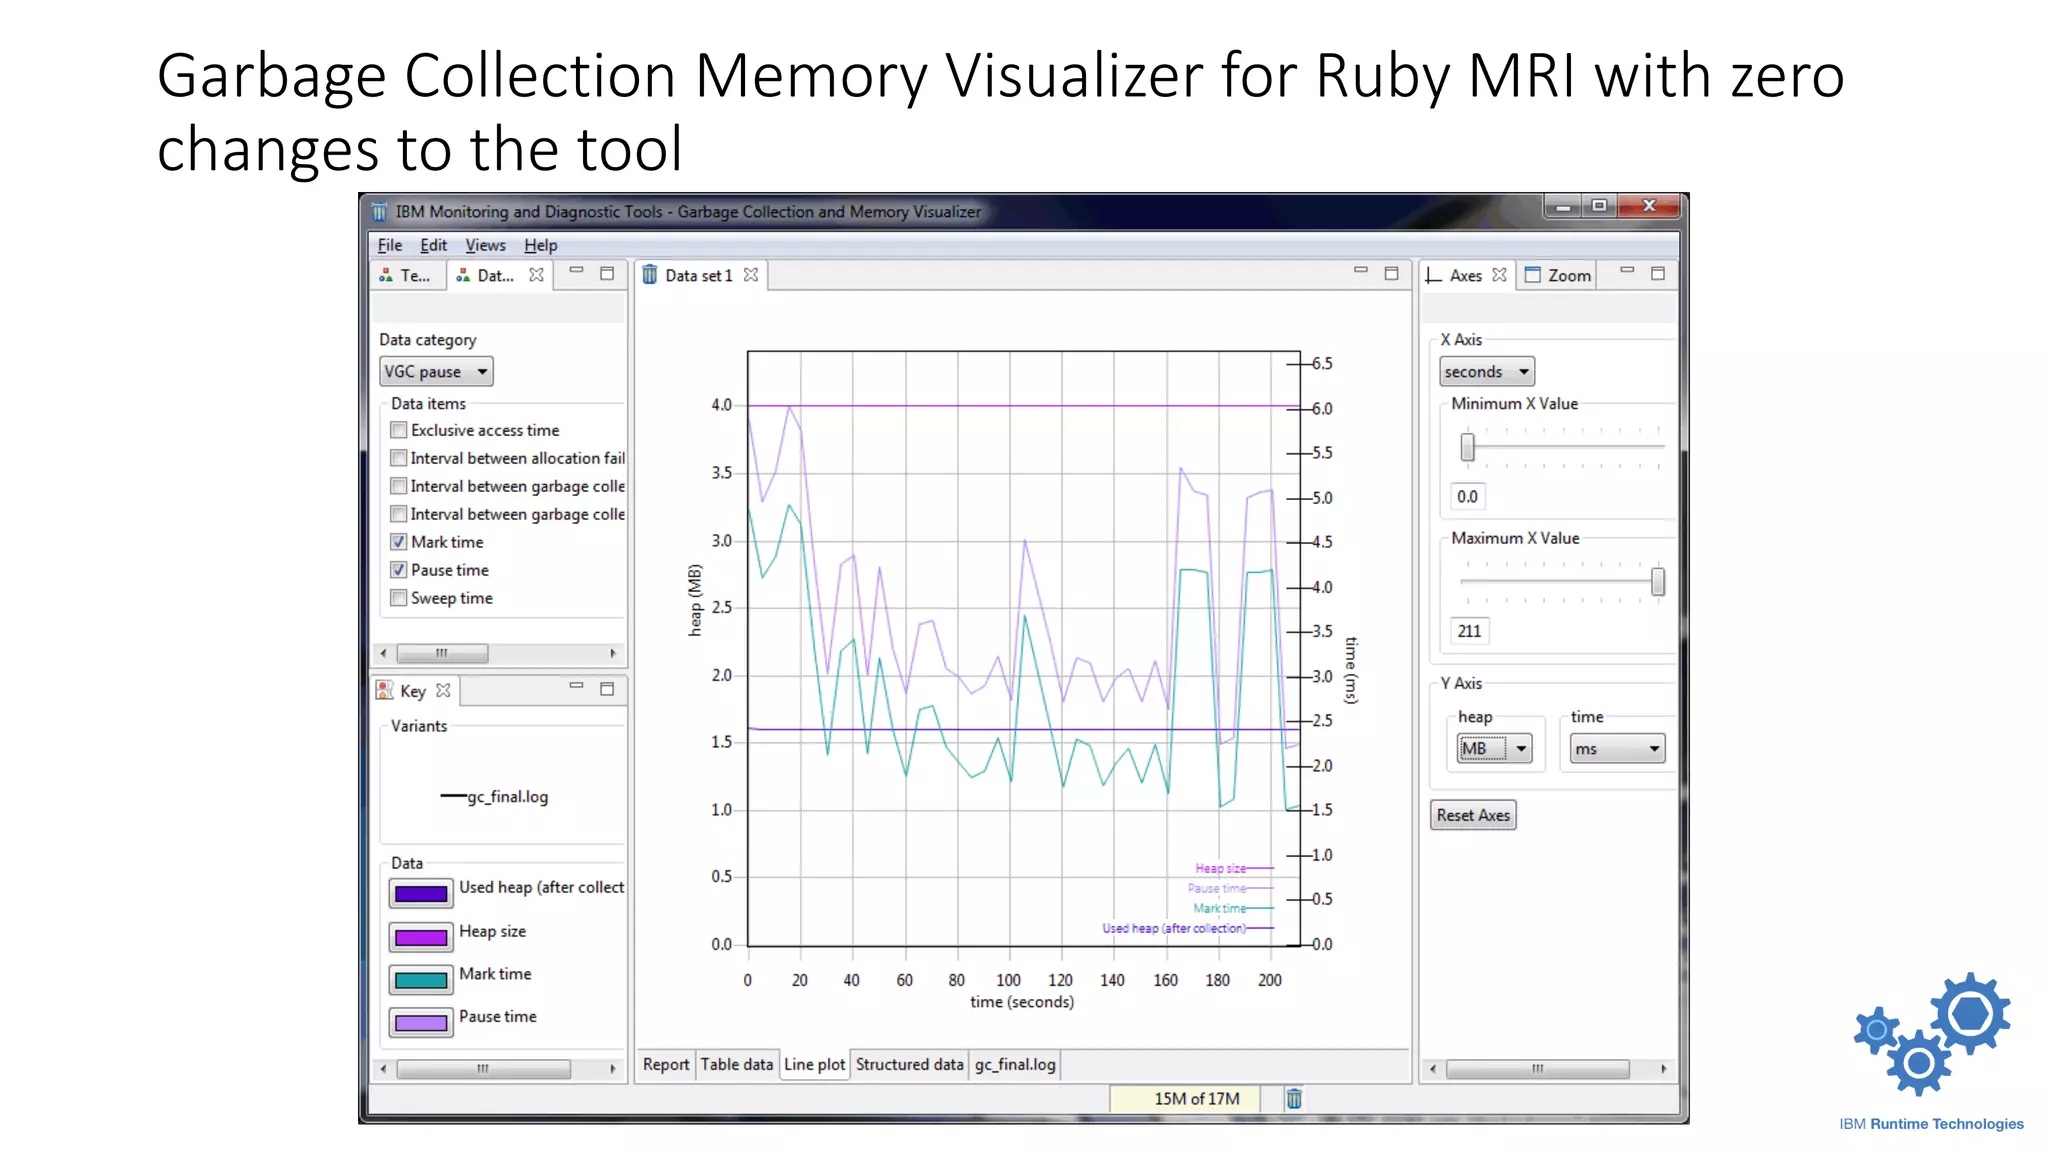Switch to the Zoom tab
The width and height of the screenshot is (2048, 1152).
point(1558,275)
